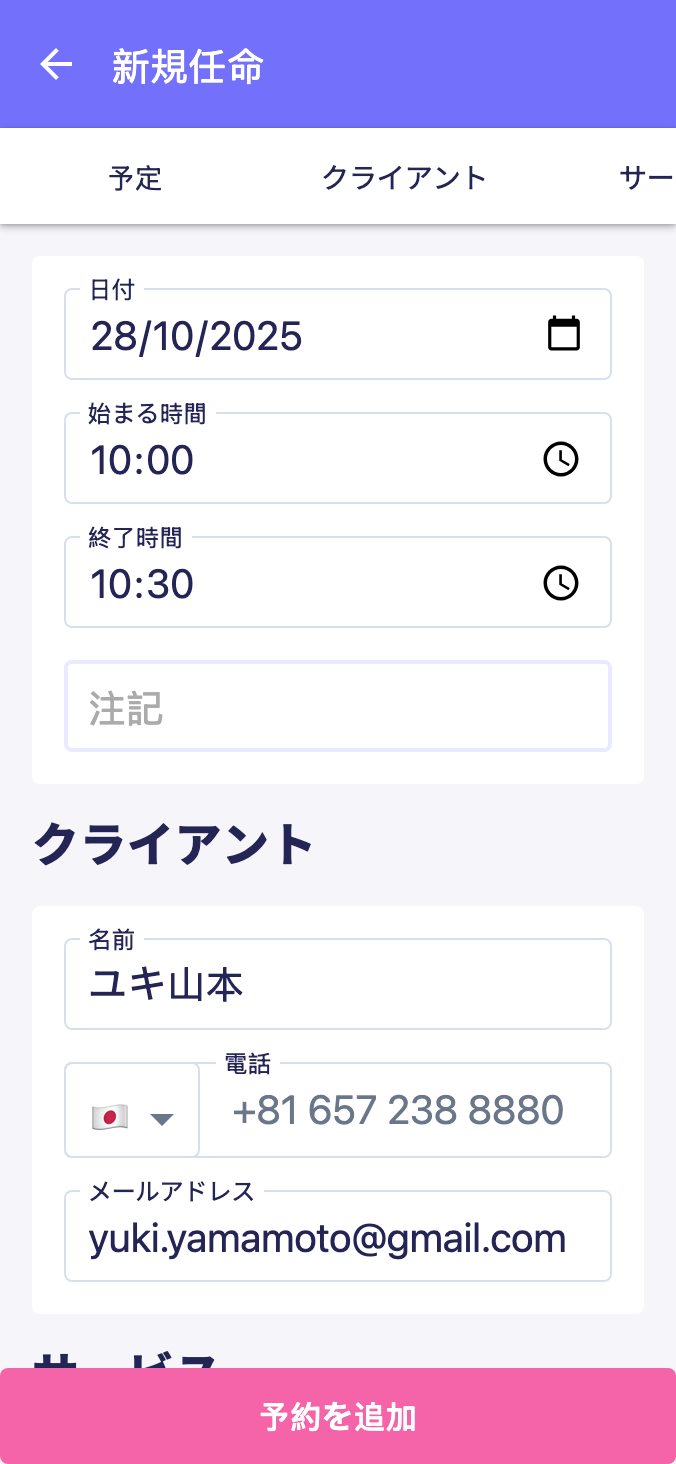Click the 新規任命 page title
This screenshot has height=1464, width=676.
click(188, 66)
